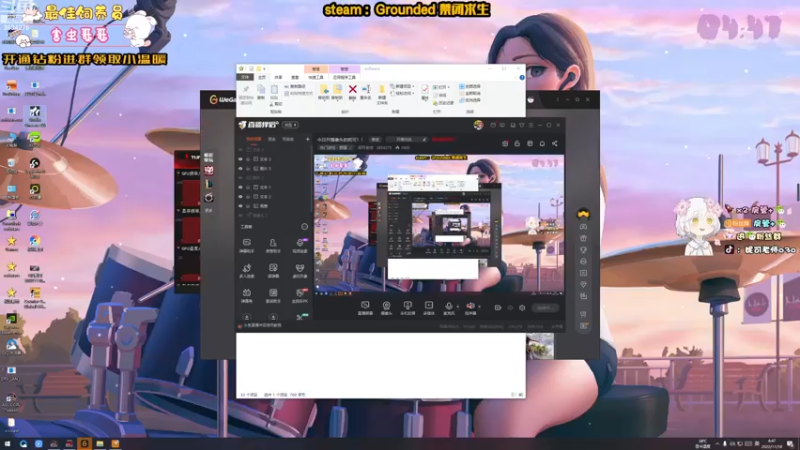Viewport: 800px width, 450px height.
Task: Click the Rename (重命名) icon in Explorer
Action: [366, 90]
